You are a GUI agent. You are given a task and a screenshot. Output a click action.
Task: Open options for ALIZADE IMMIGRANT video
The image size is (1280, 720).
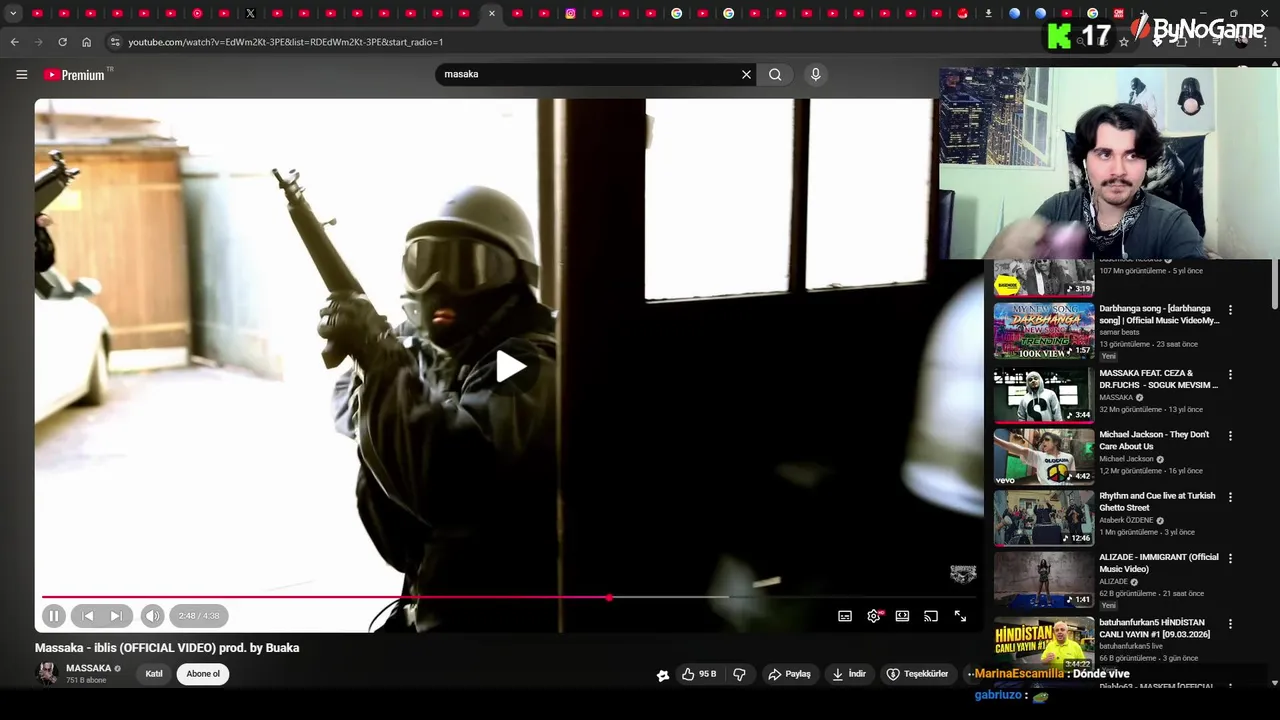[1230, 558]
